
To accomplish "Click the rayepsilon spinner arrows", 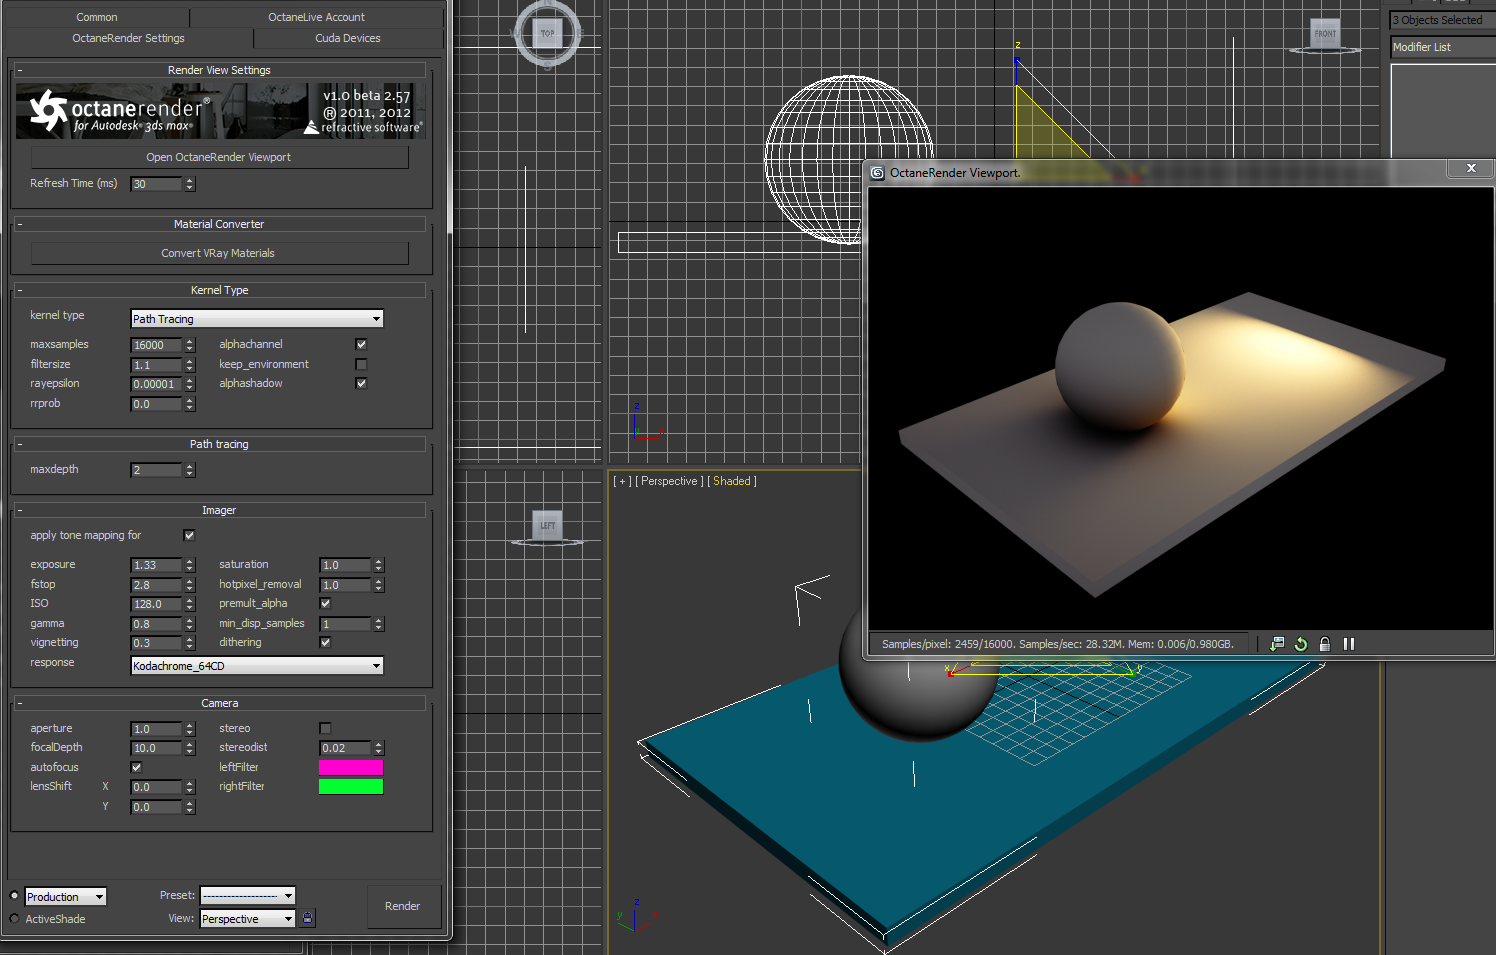I will [x=189, y=384].
